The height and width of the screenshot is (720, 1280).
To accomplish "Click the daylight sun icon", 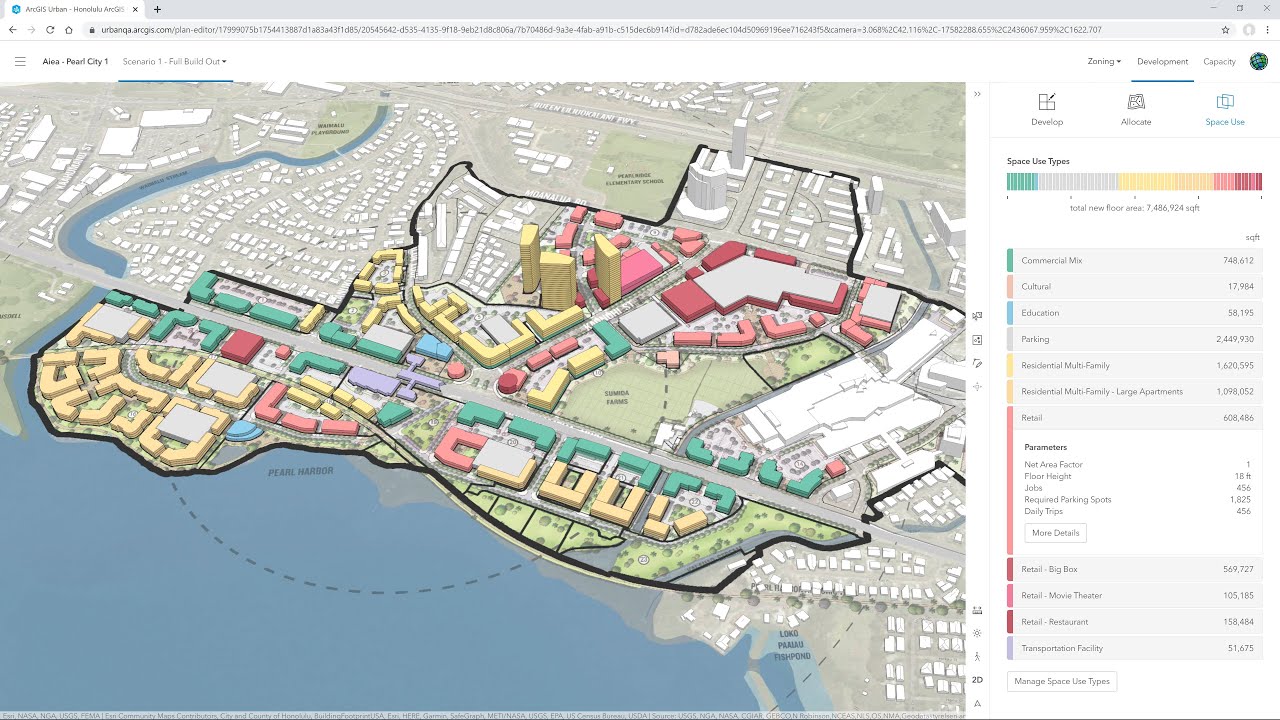I will point(977,633).
